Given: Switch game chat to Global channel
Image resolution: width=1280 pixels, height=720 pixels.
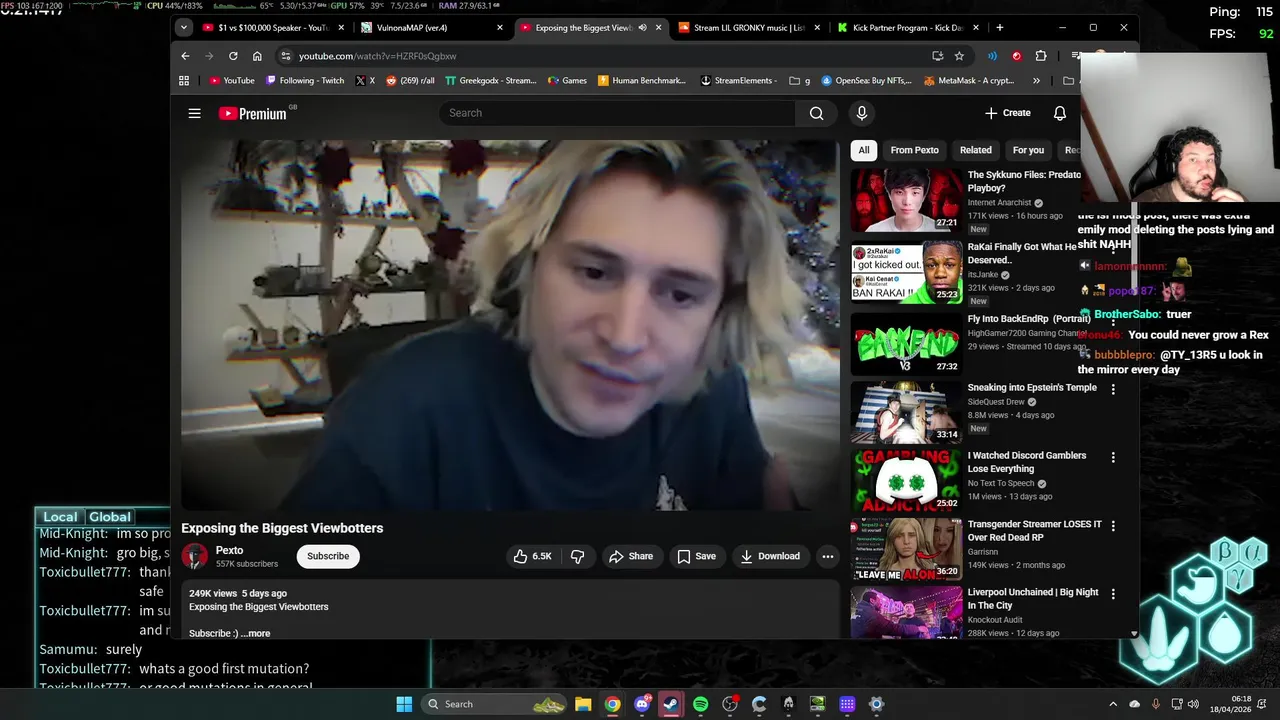Looking at the screenshot, I should coord(110,517).
